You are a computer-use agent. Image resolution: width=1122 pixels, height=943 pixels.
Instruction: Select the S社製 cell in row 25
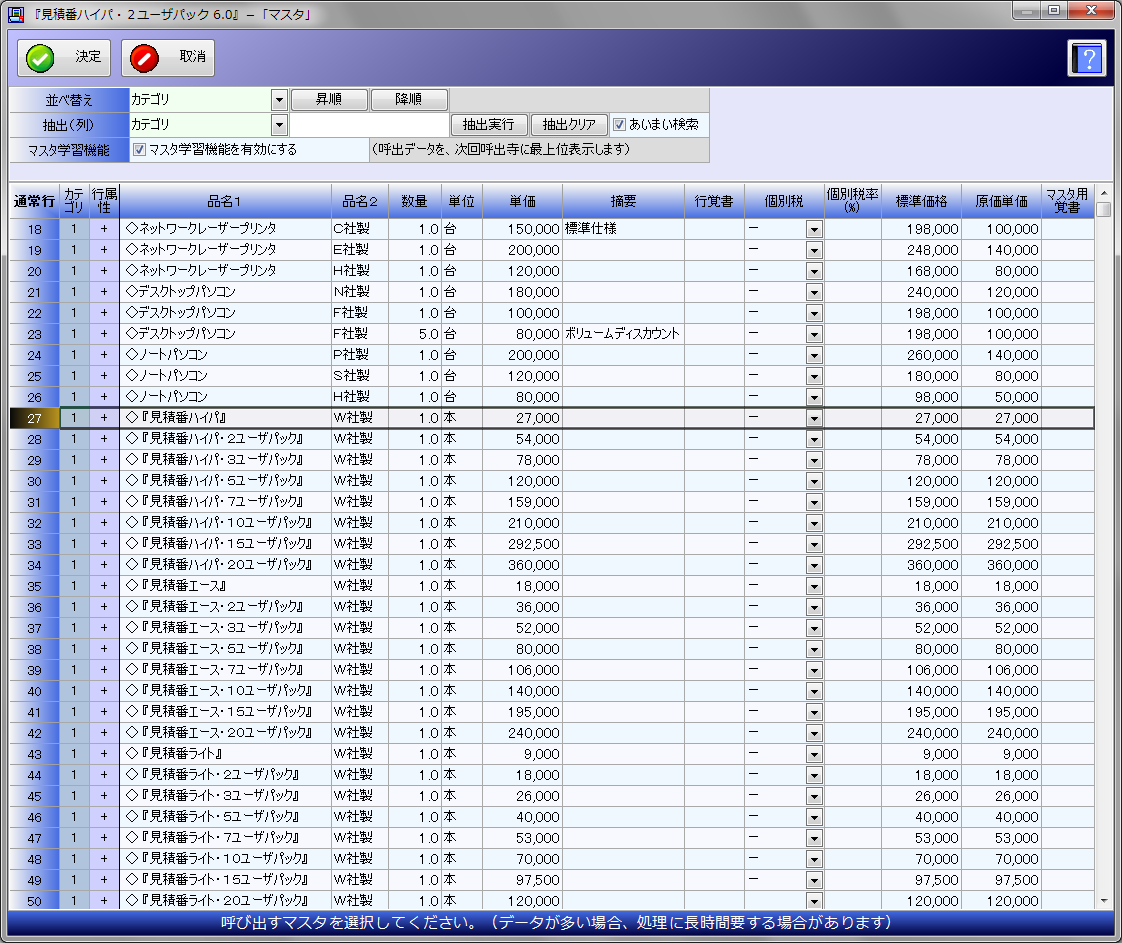point(360,376)
